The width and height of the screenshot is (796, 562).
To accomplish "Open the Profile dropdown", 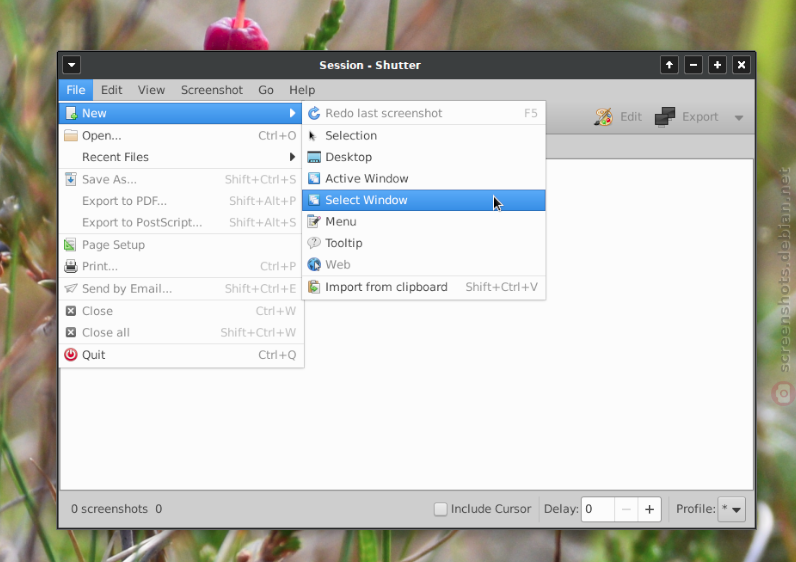I will coord(732,509).
